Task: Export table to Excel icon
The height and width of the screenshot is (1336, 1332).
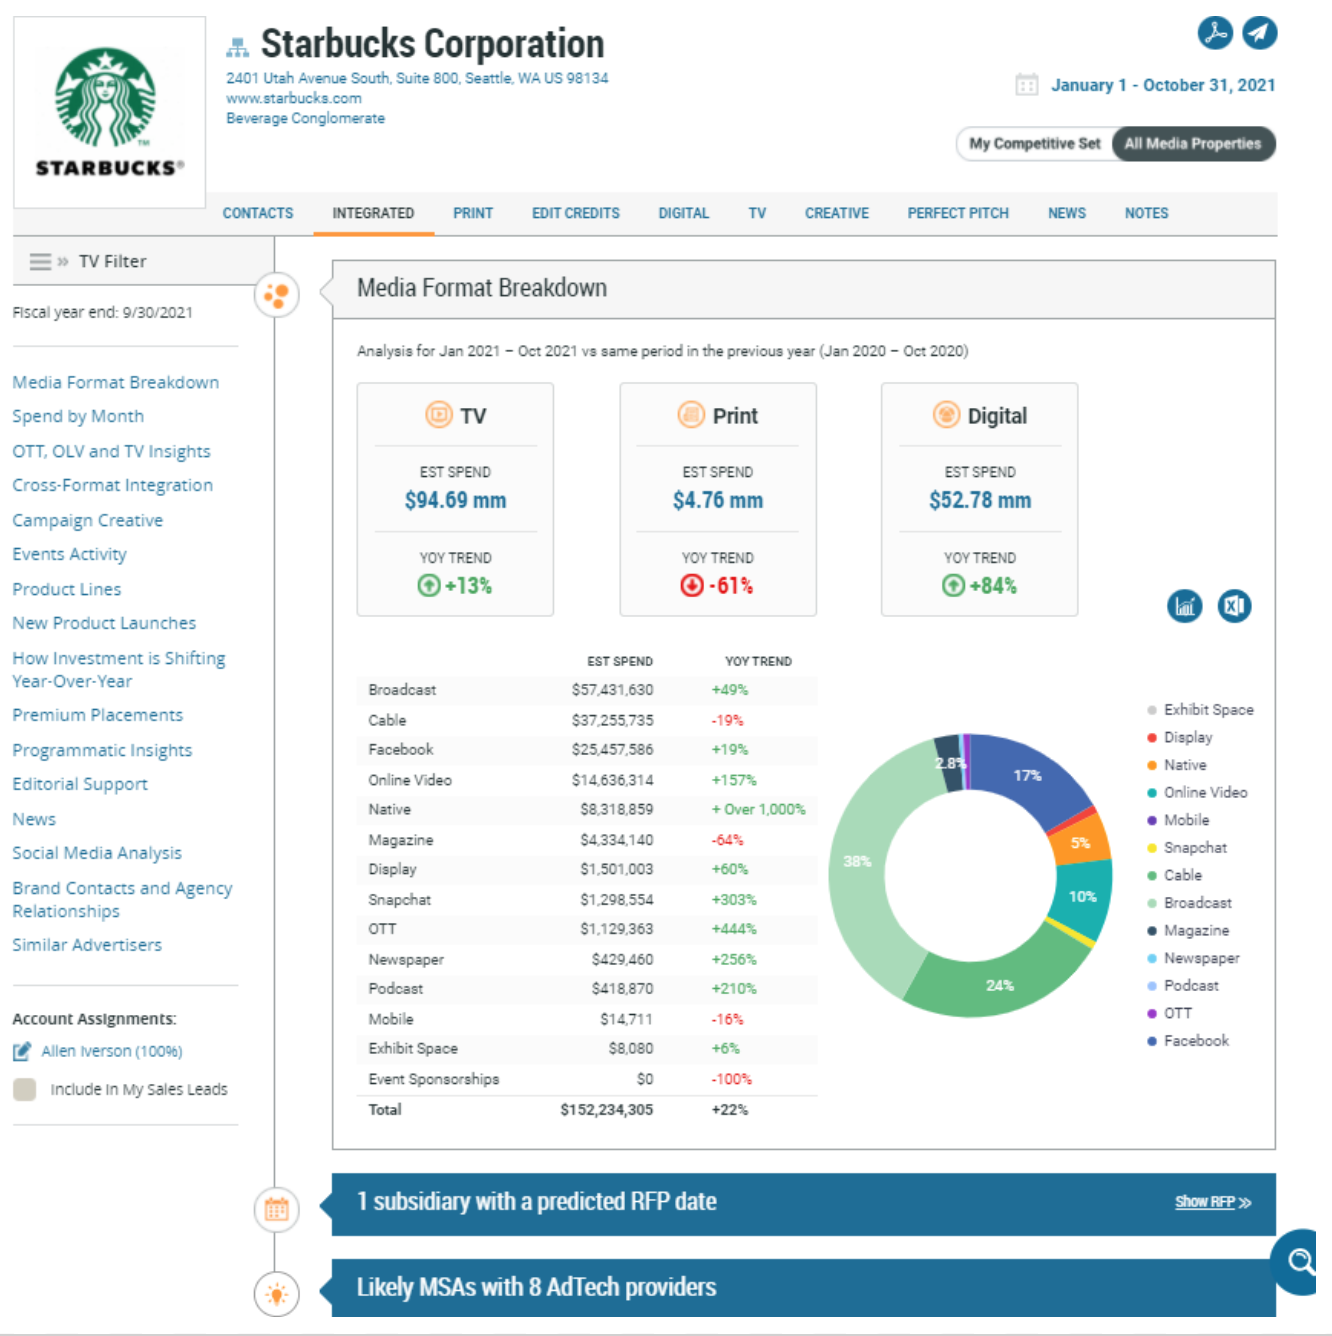Action: pyautogui.click(x=1235, y=606)
